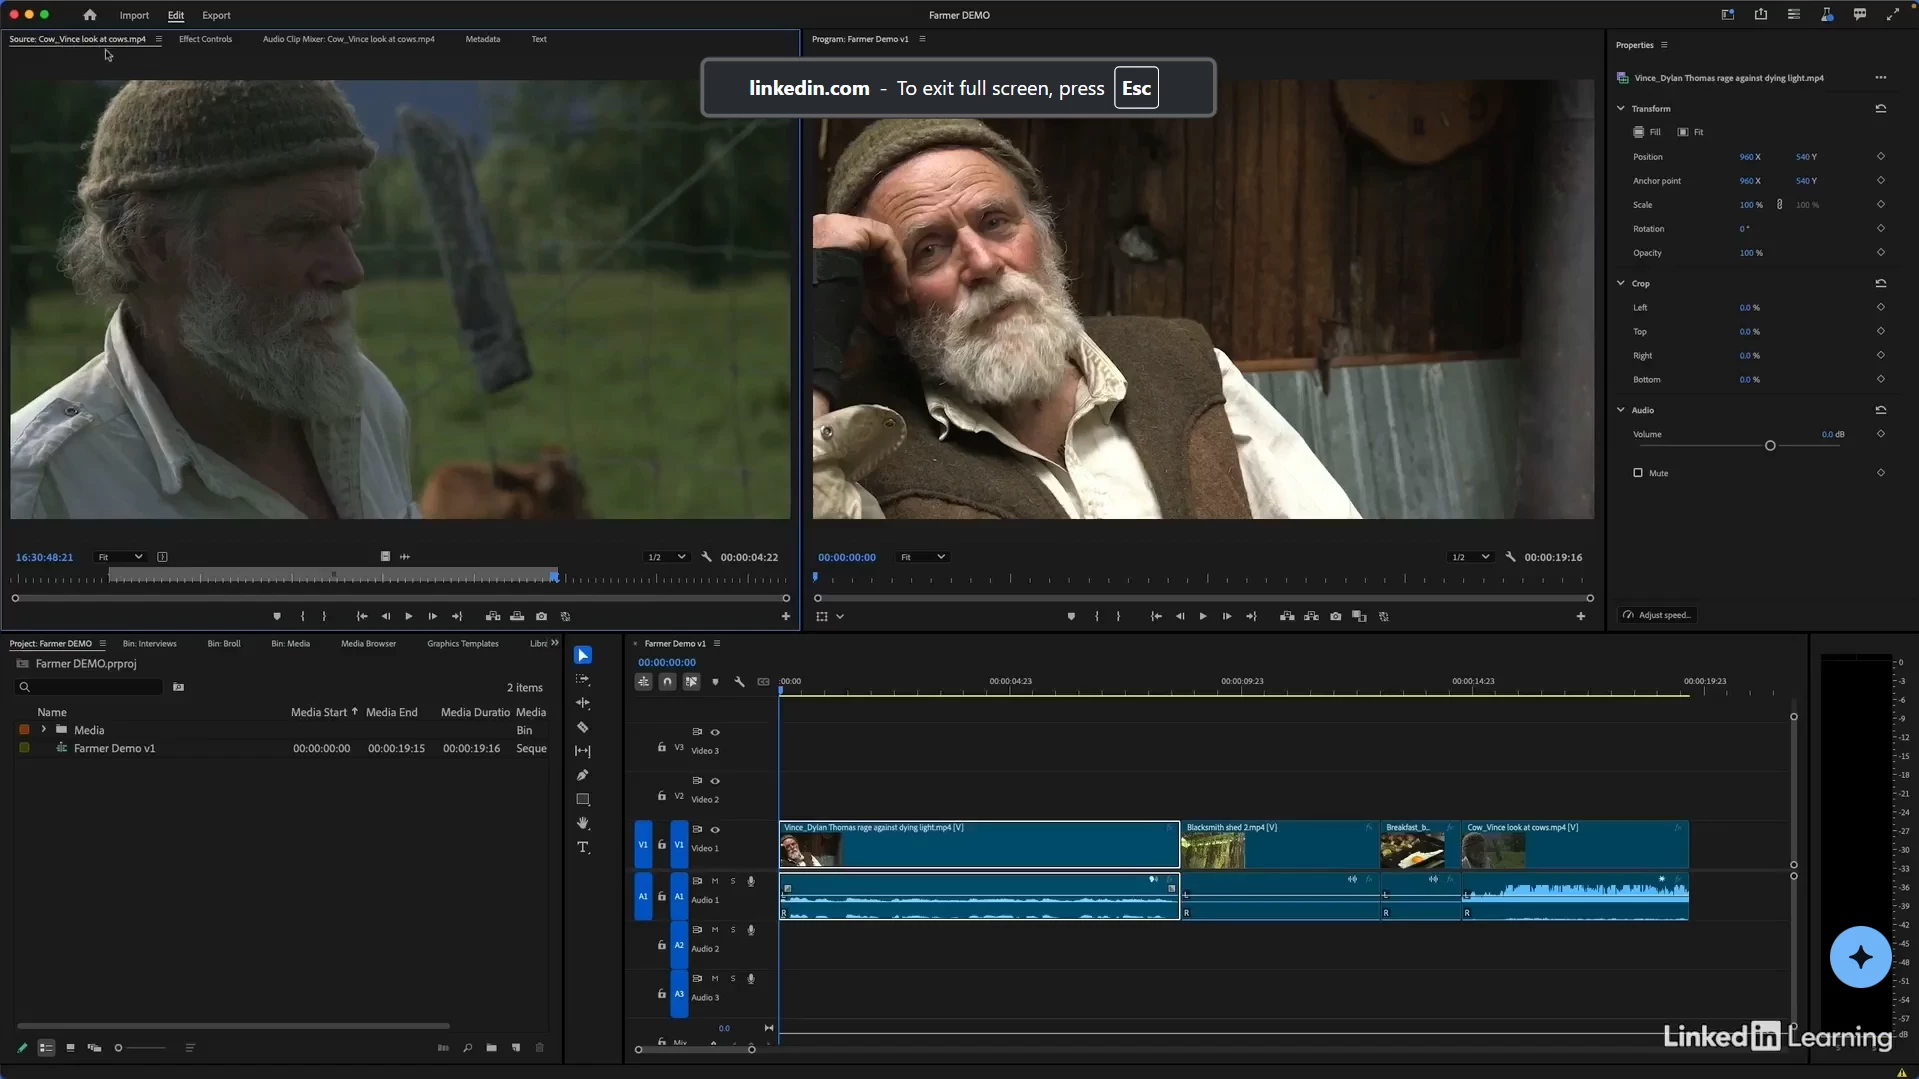
Task: Click the Volume slider handle
Action: tap(1770, 445)
